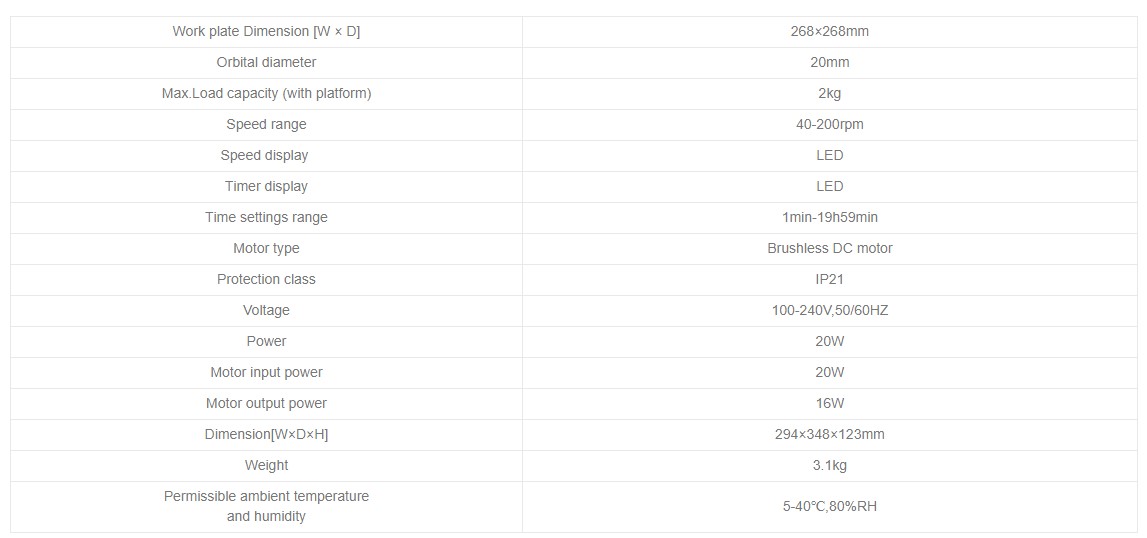Screen dimensions: 1147x538
Task: Click the 'Work plate Dimension [W × D]' label
Action: click(266, 31)
